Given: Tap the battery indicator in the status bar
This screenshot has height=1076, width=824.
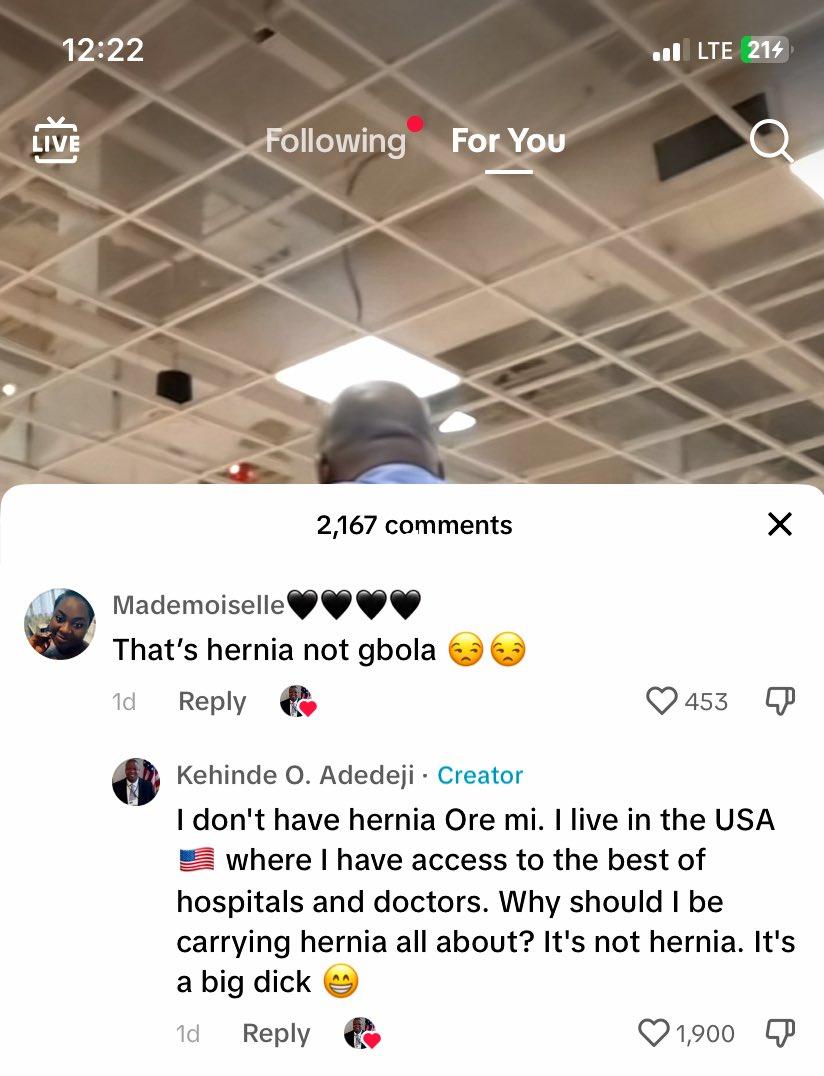Looking at the screenshot, I should pyautogui.click(x=764, y=50).
